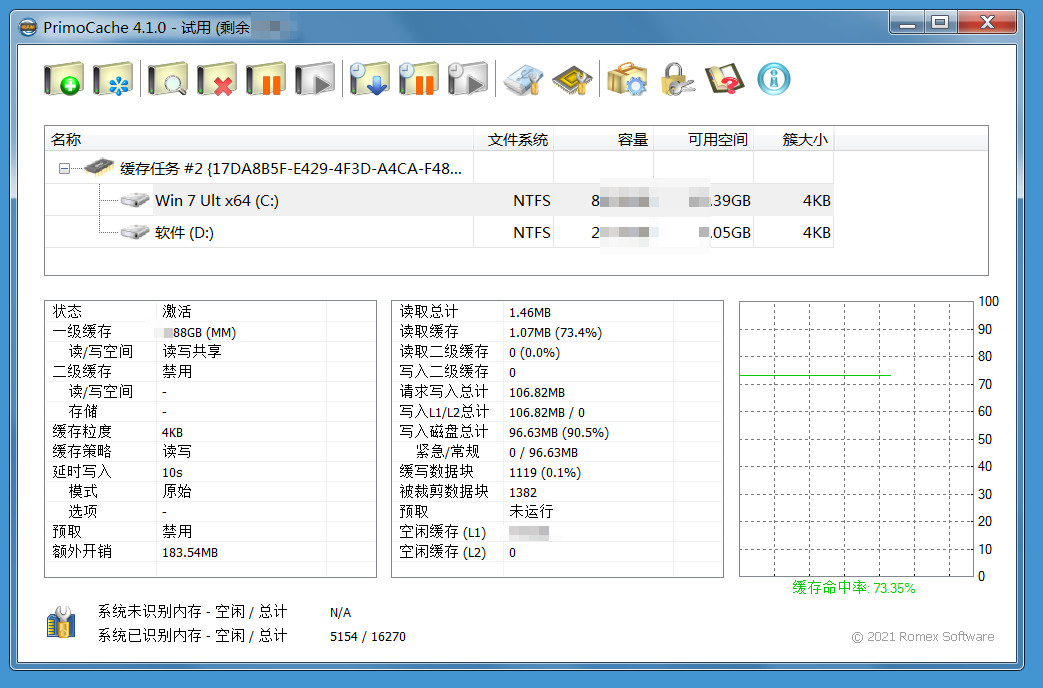1043x688 pixels.
Task: Click the © 2021 Romex Software text
Action: (x=923, y=637)
